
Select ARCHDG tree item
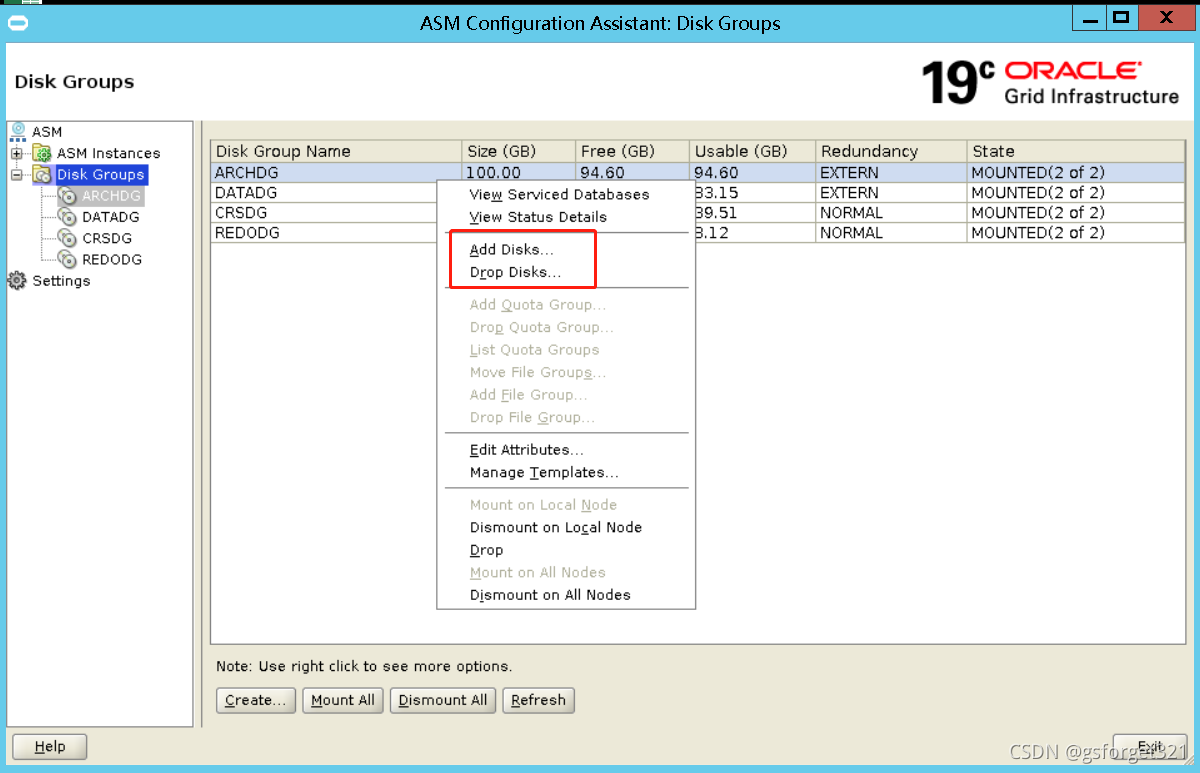tap(112, 196)
